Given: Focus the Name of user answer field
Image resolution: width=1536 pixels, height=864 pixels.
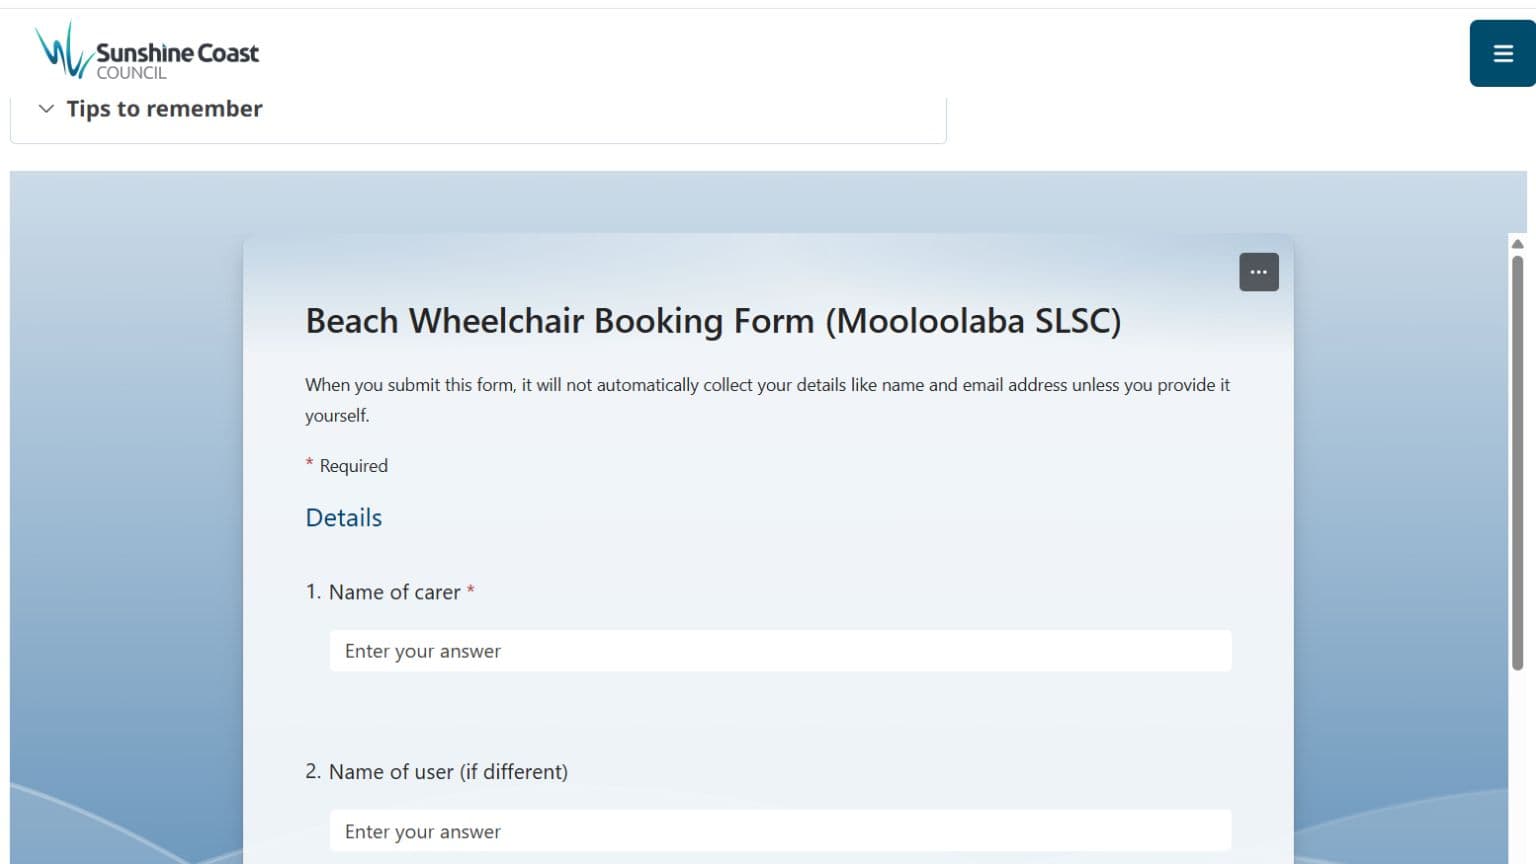Looking at the screenshot, I should click(x=780, y=831).
